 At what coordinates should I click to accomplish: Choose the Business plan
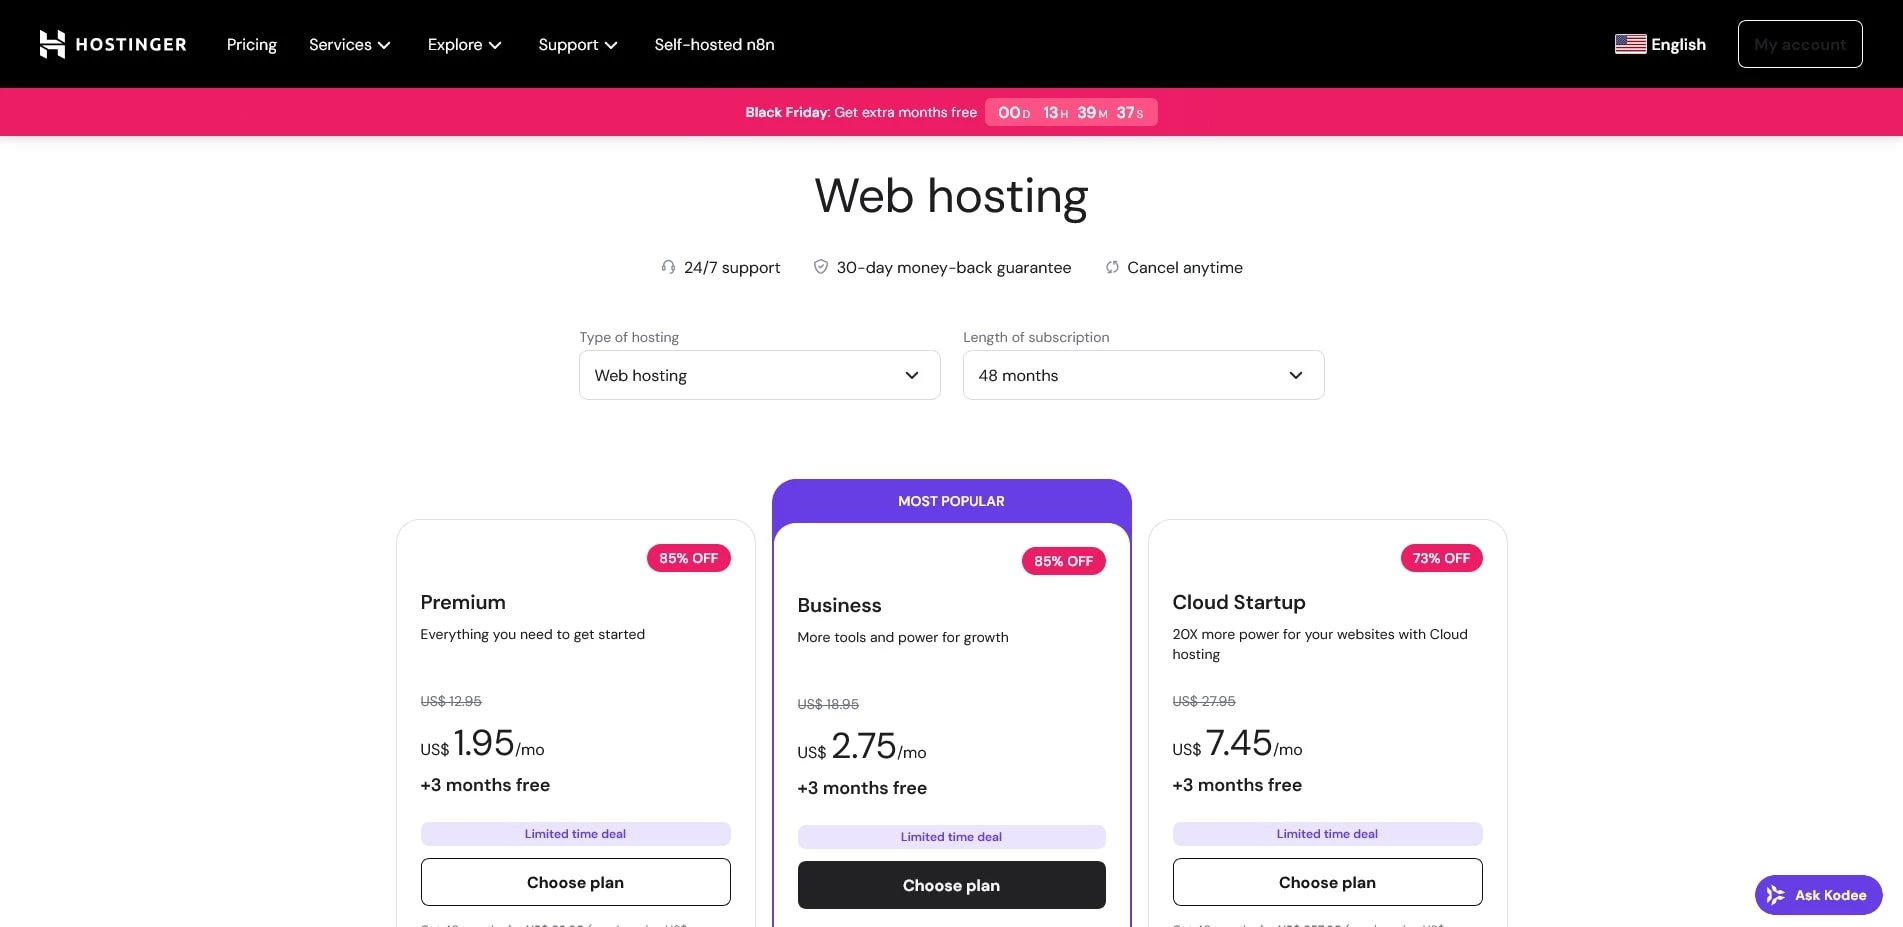950,885
